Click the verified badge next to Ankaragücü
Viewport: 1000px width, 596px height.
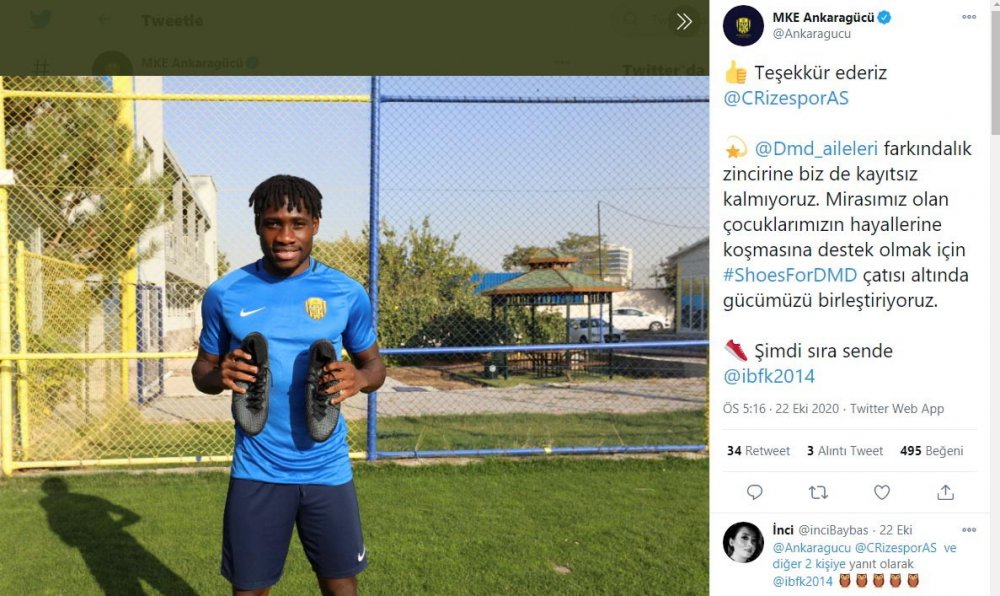click(x=885, y=17)
